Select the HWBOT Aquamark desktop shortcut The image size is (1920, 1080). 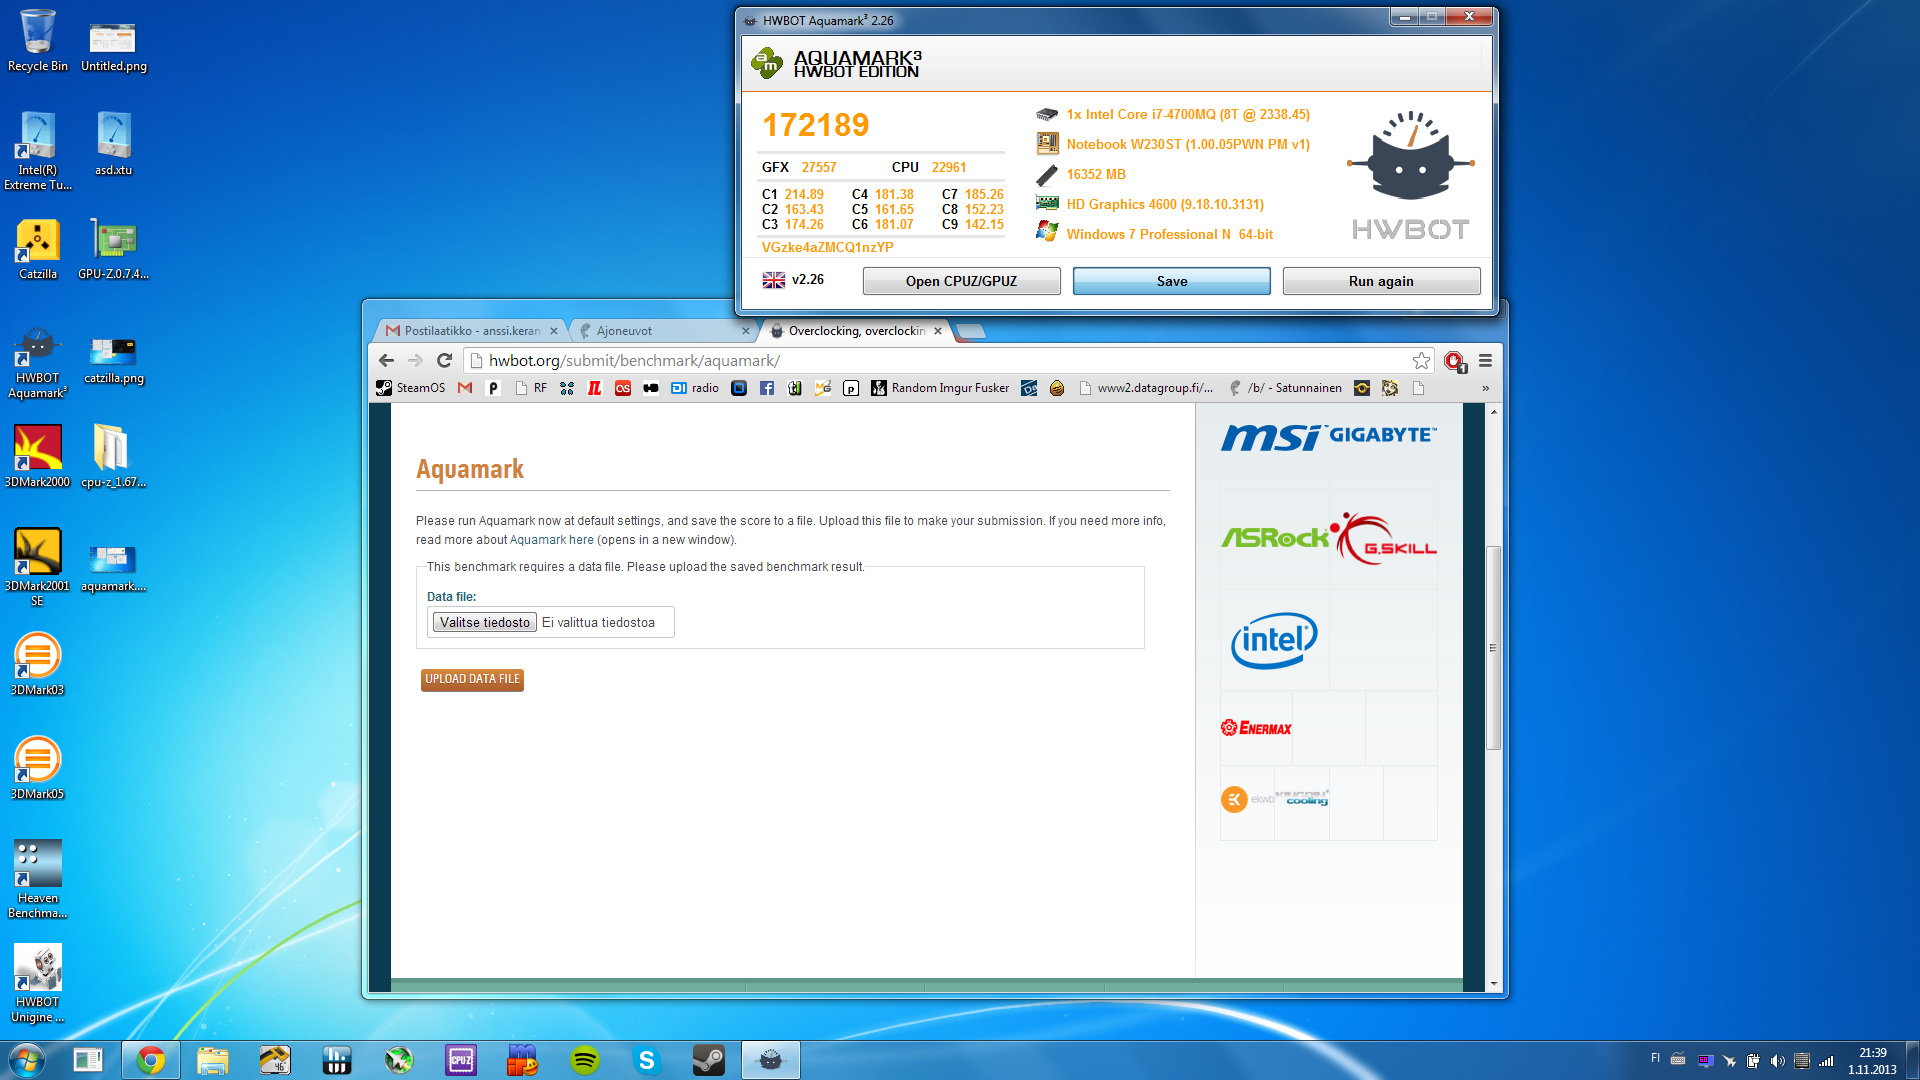tap(38, 362)
